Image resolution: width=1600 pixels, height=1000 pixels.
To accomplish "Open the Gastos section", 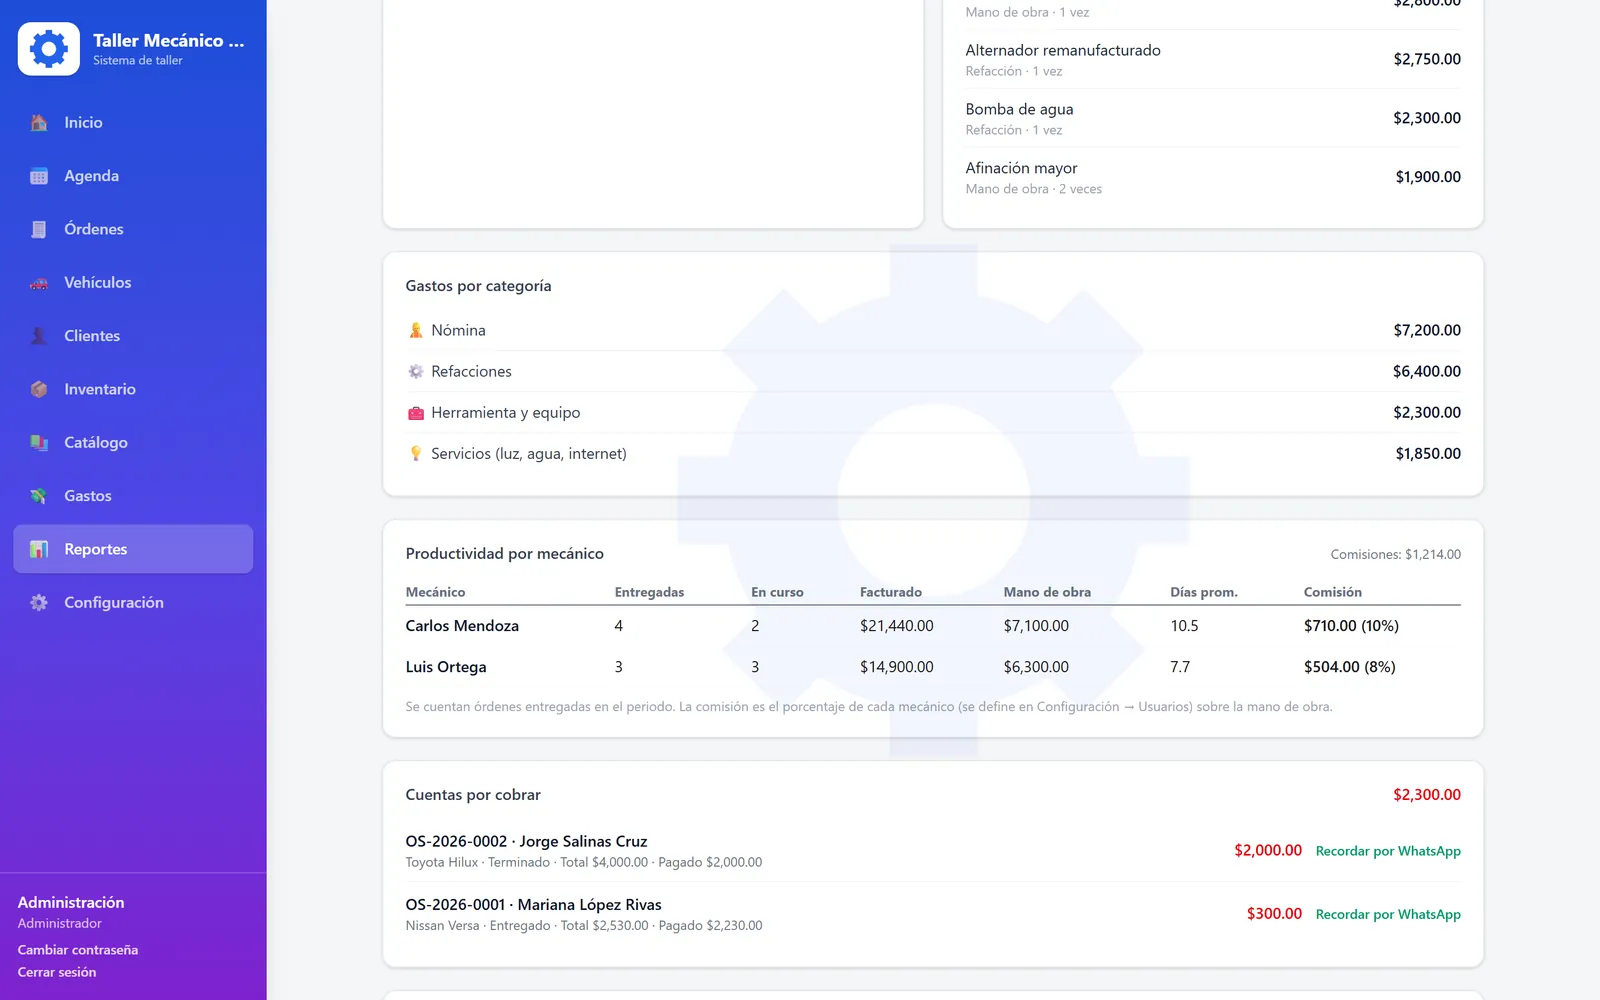I will coord(133,496).
